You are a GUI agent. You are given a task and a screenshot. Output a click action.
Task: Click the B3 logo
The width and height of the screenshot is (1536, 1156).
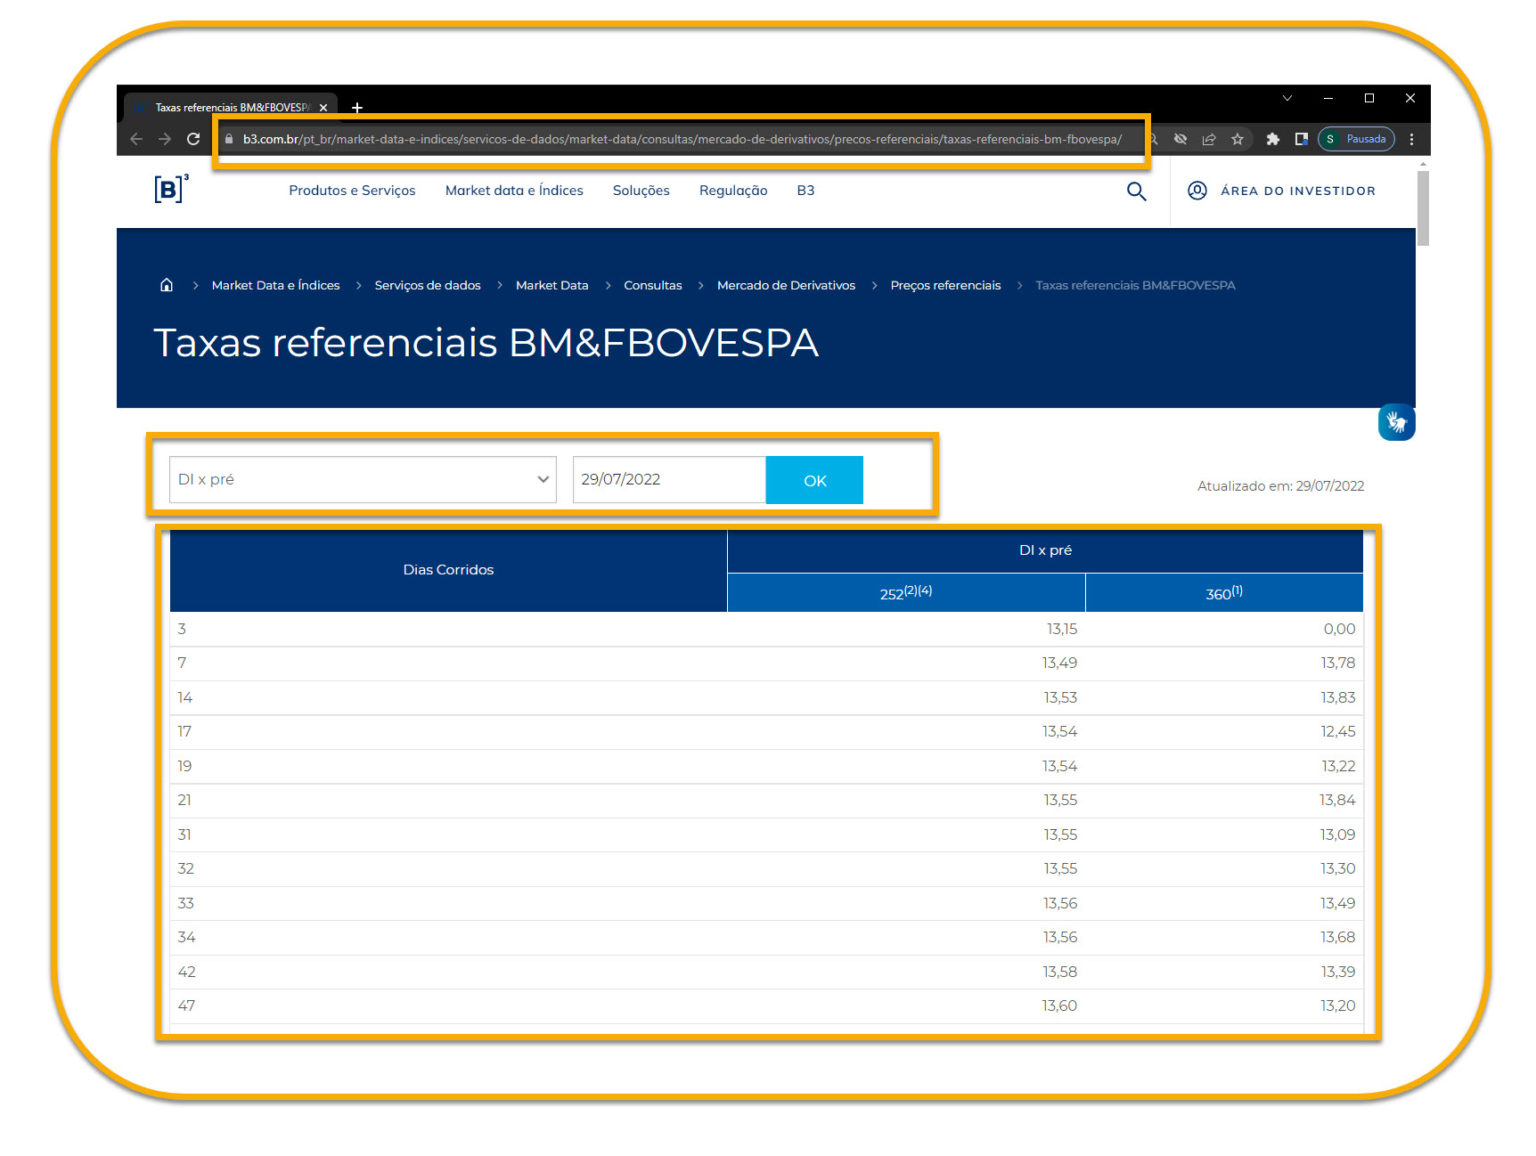coord(171,188)
